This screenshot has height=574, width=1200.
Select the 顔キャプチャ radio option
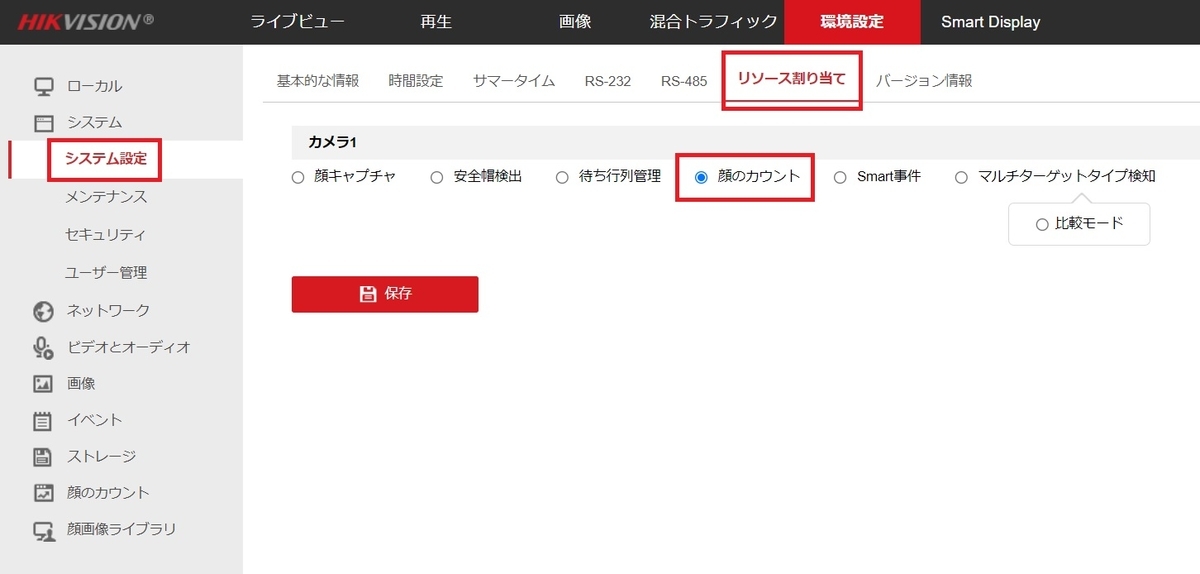[x=297, y=177]
